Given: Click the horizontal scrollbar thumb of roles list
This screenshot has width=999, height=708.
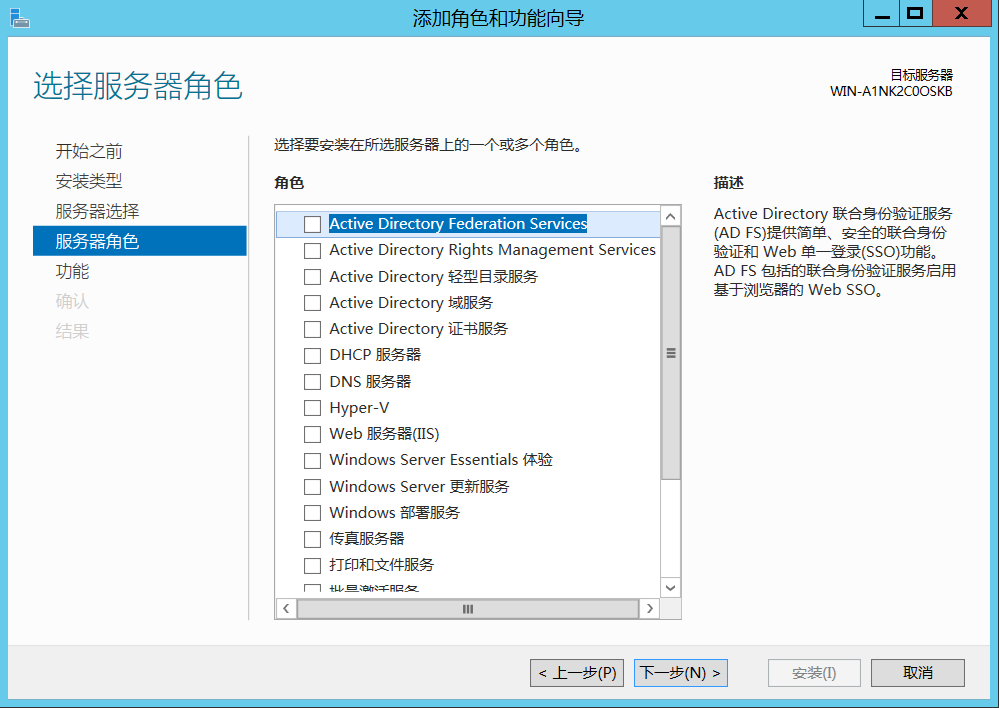Looking at the screenshot, I should (x=468, y=609).
